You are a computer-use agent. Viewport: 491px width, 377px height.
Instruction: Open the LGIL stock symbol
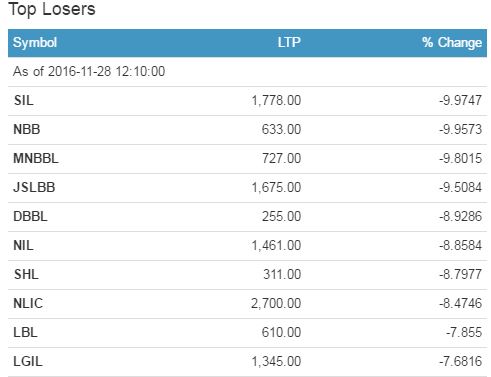(28, 361)
